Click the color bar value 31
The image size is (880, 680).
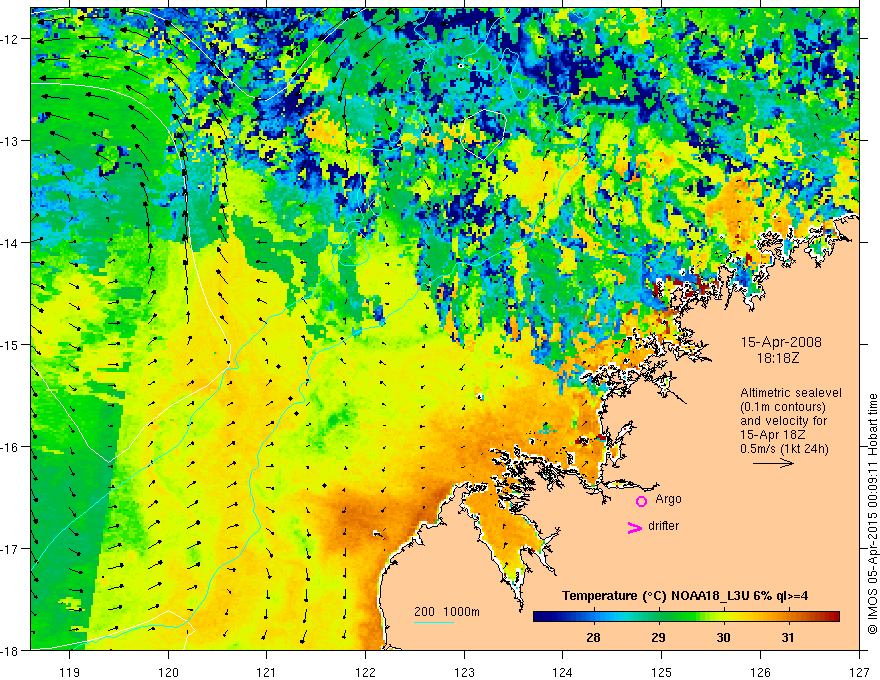click(788, 637)
